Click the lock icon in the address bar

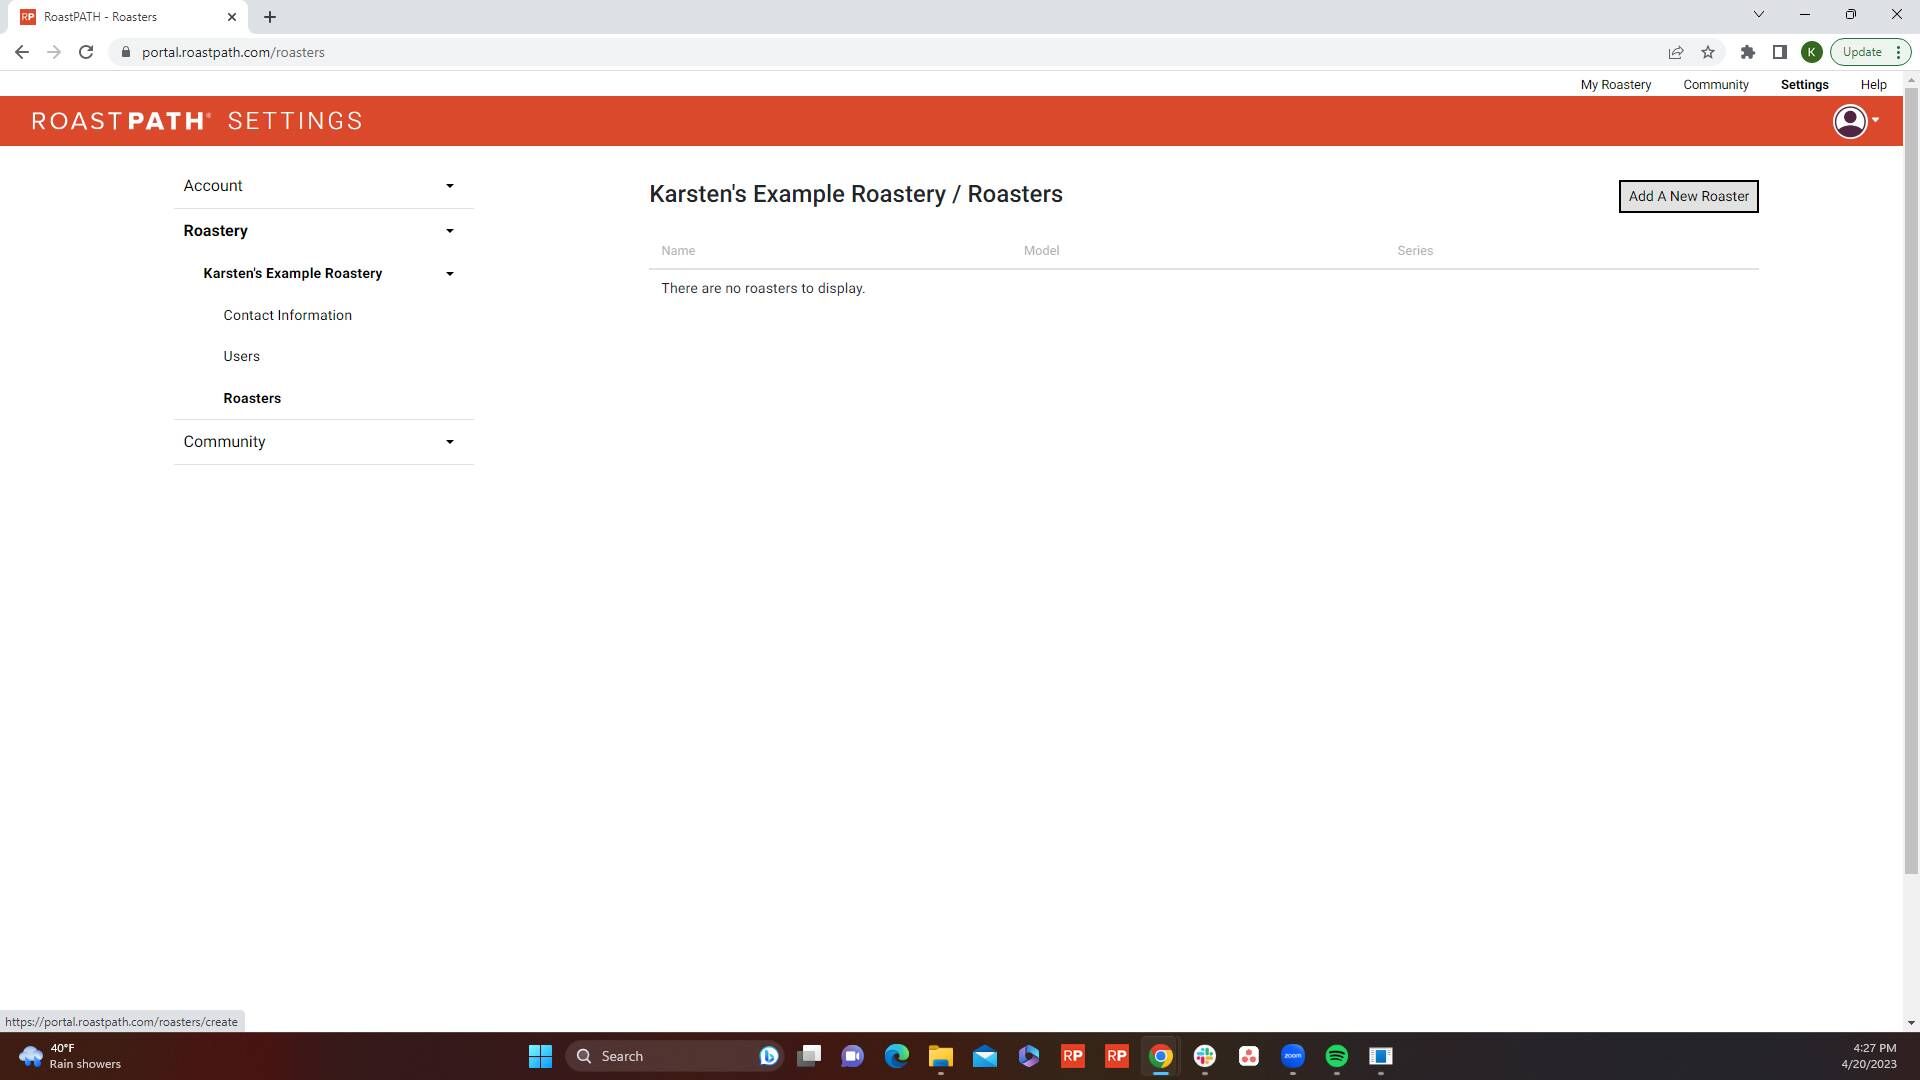click(126, 52)
